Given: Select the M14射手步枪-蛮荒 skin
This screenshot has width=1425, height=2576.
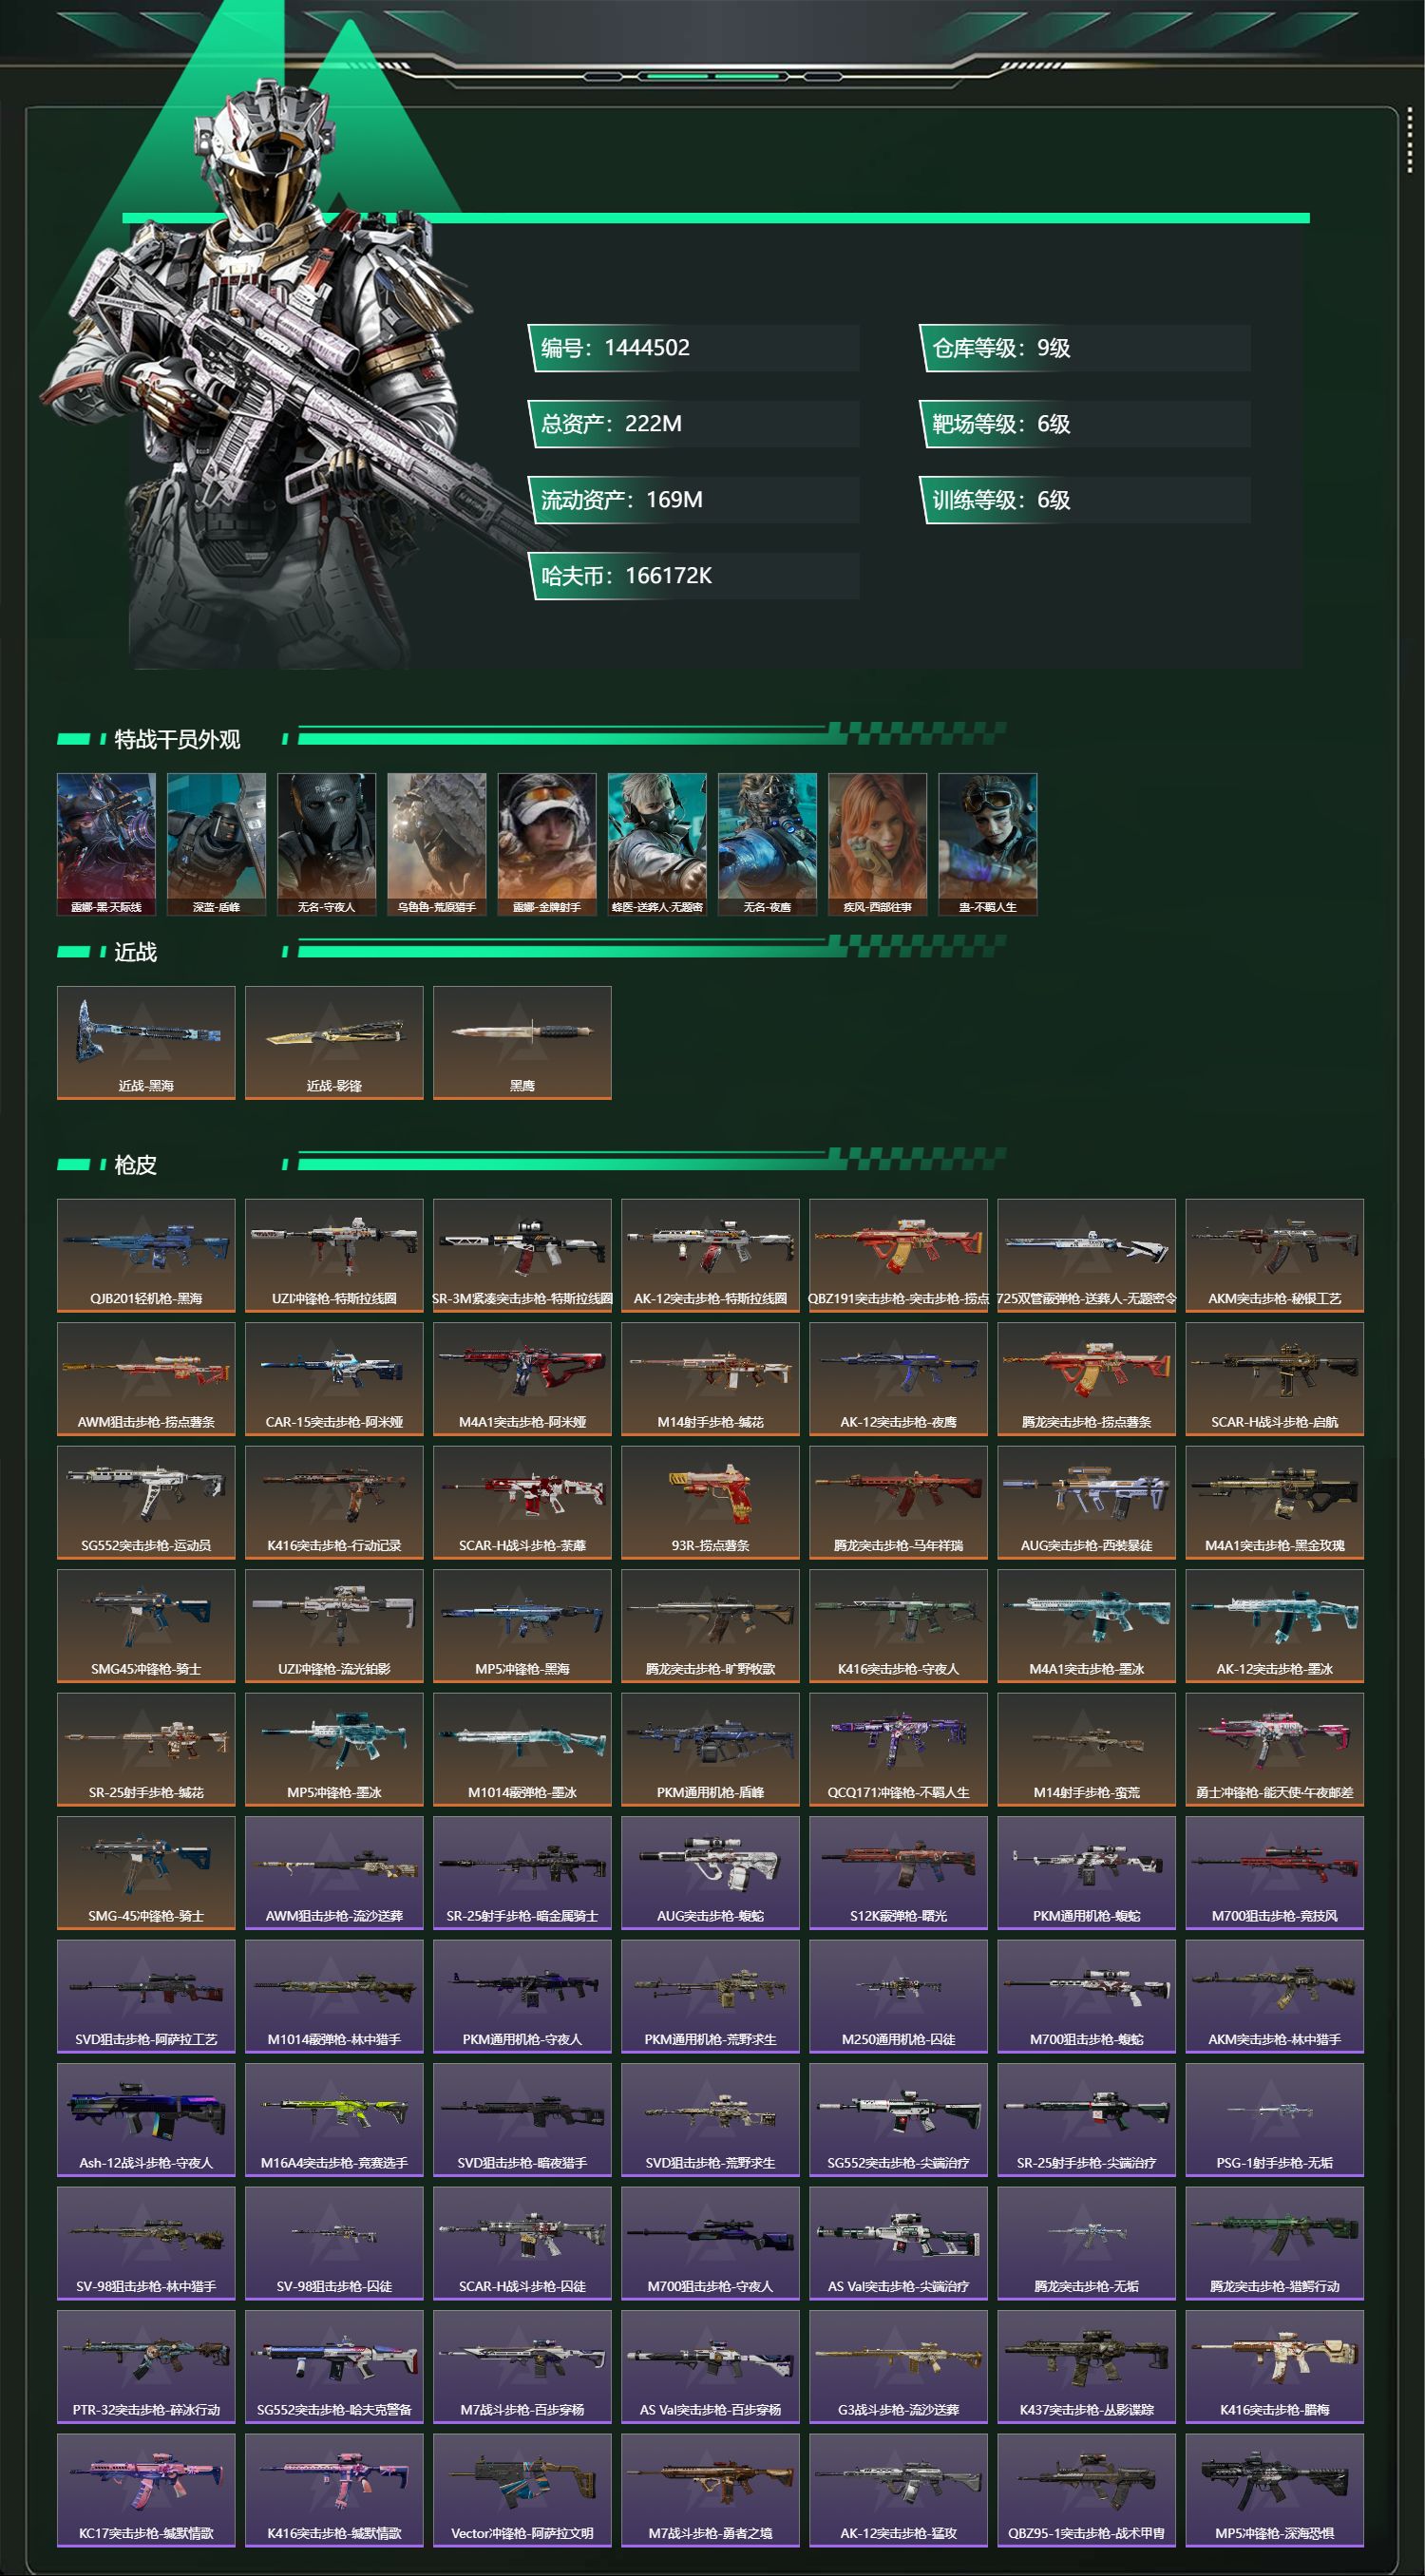Looking at the screenshot, I should coord(1086,1749).
